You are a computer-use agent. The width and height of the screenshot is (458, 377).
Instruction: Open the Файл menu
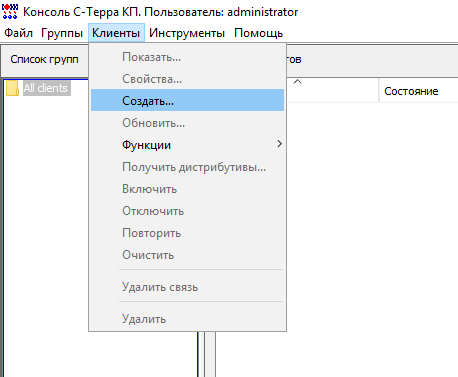[x=18, y=33]
